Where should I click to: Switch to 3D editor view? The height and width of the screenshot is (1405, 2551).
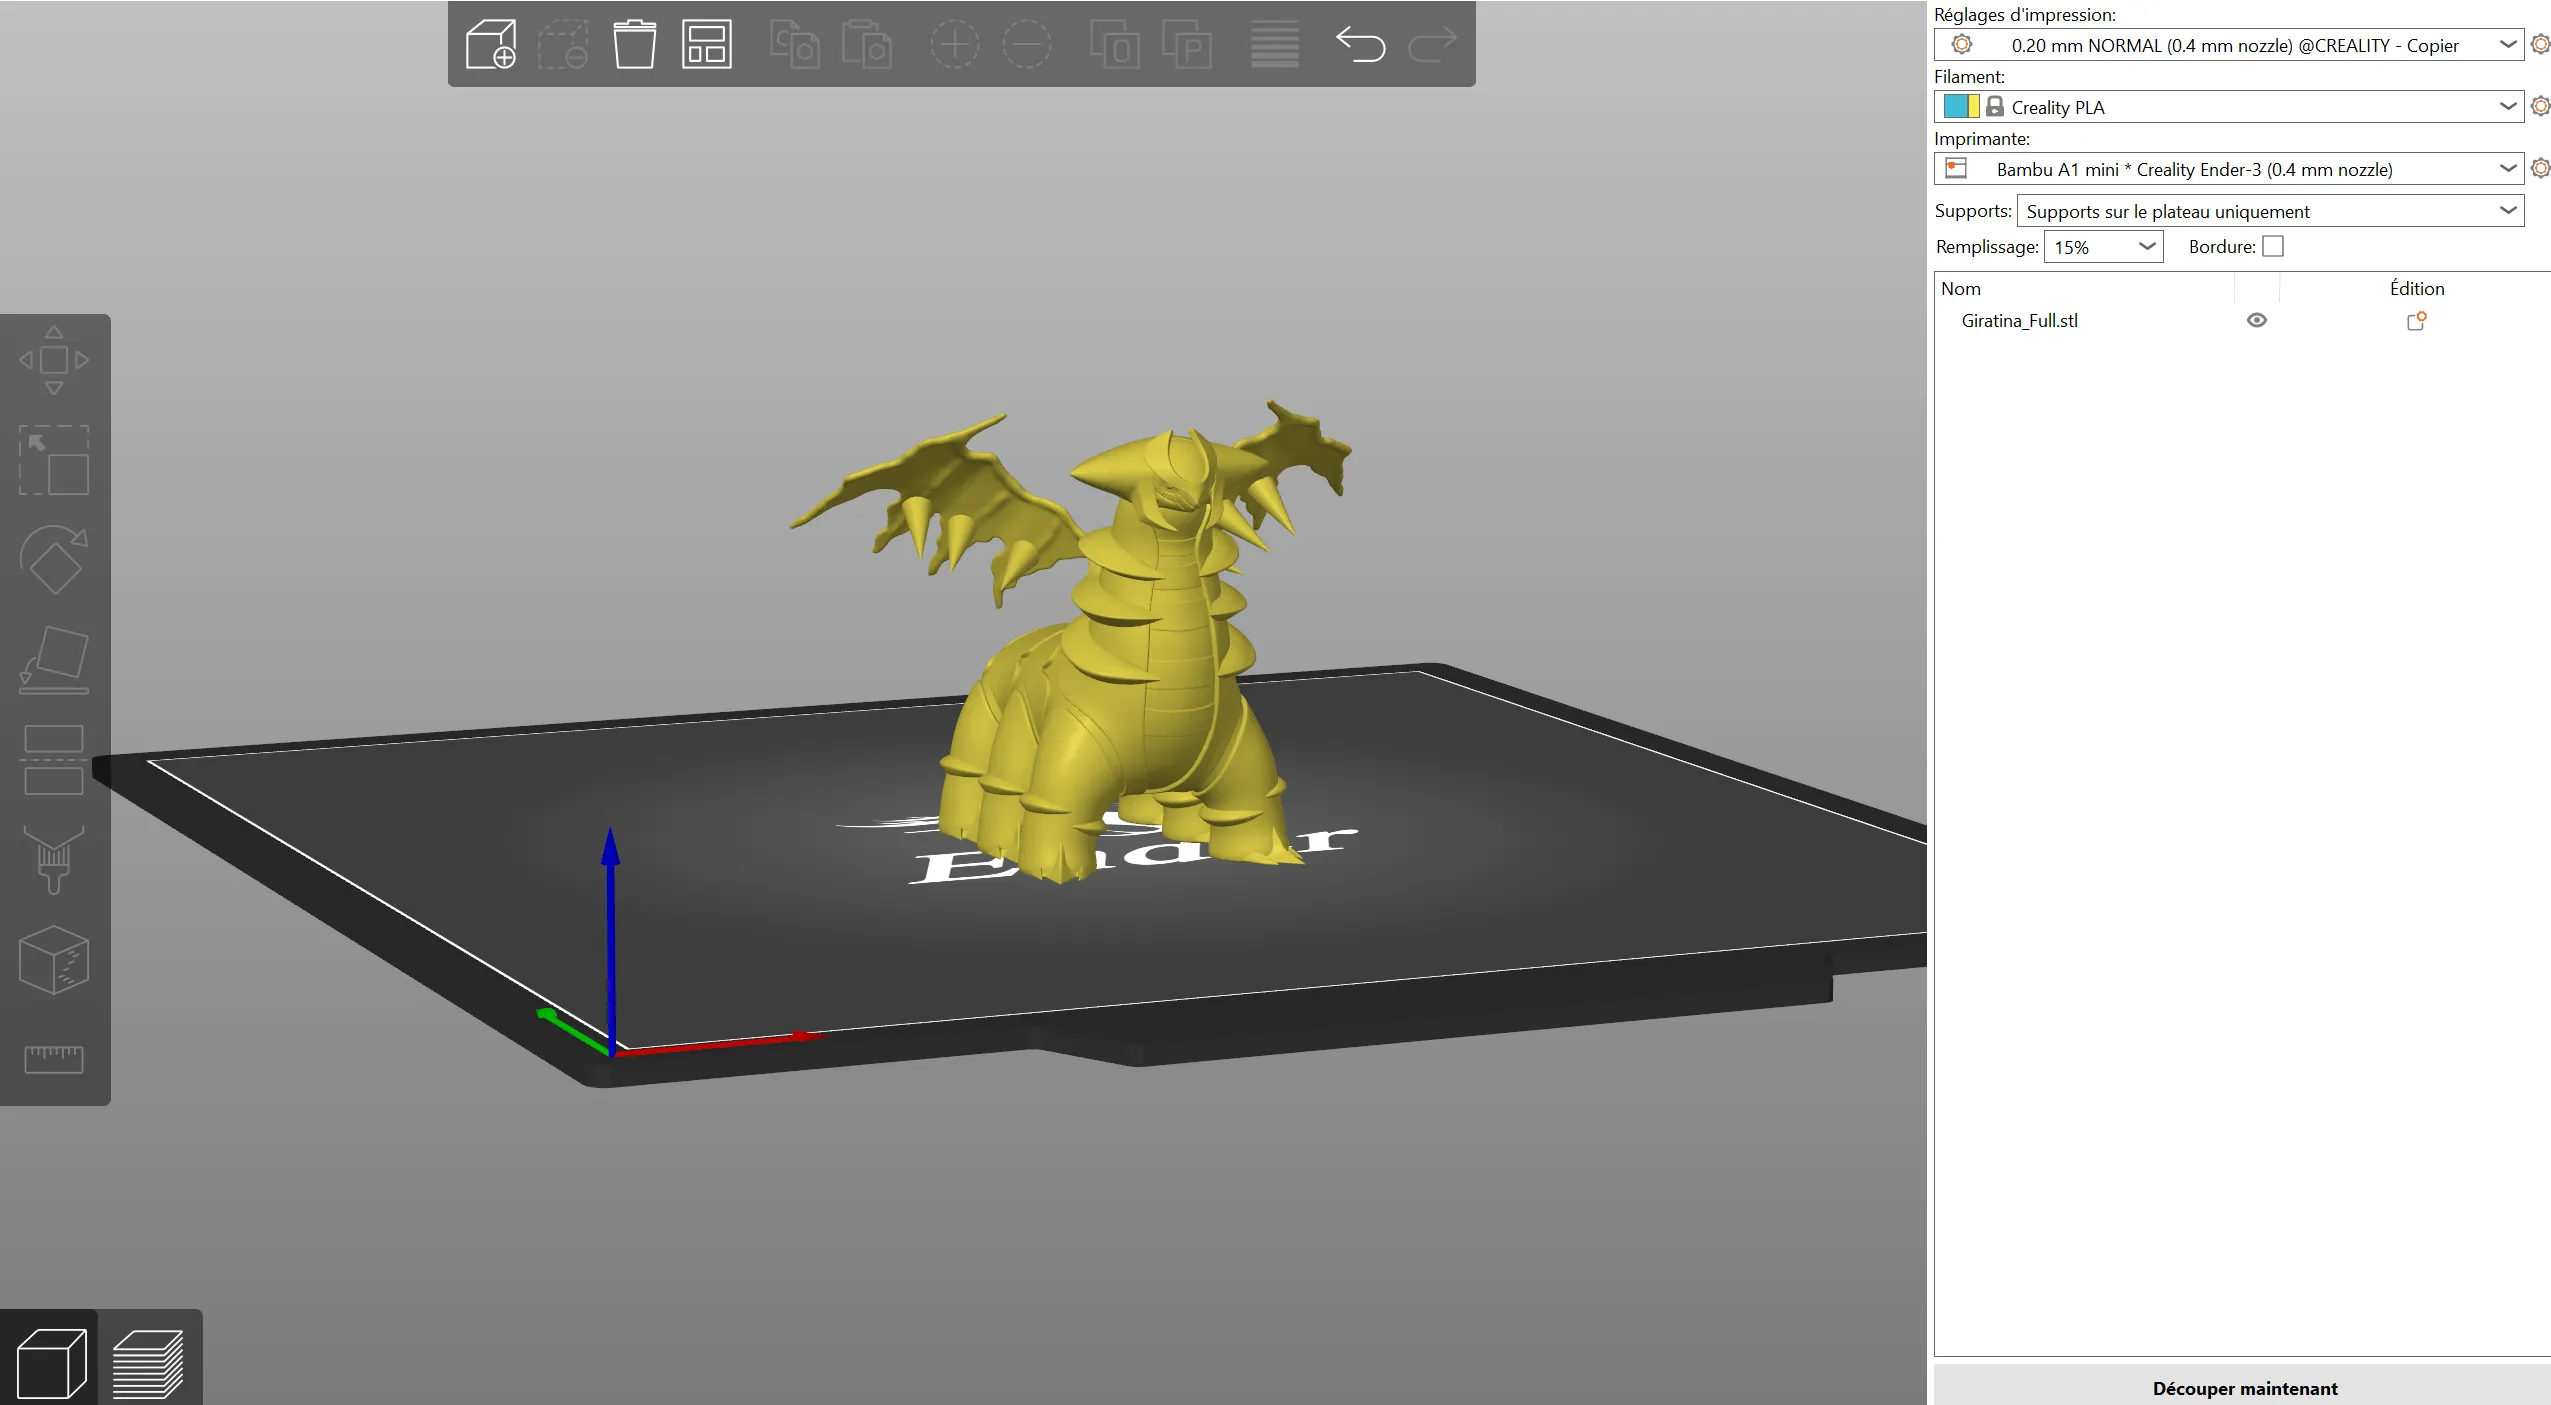click(50, 1362)
